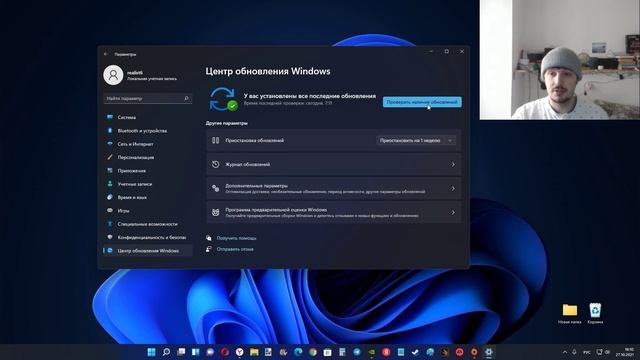This screenshot has height=360, width=640.
Task: Open Telegram from the taskbar
Action: pos(357,352)
